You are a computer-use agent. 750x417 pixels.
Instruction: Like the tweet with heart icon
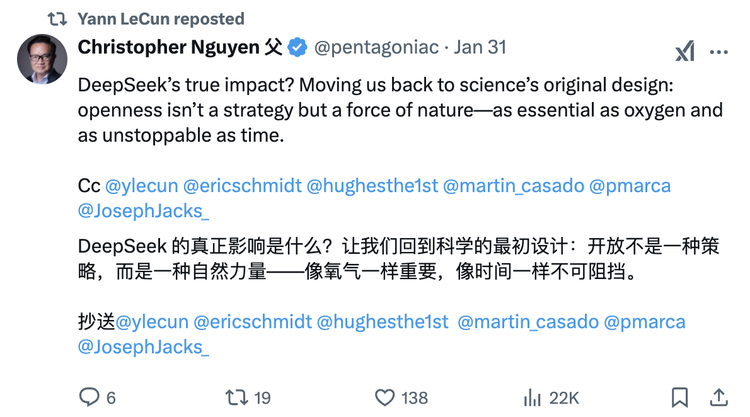[385, 397]
